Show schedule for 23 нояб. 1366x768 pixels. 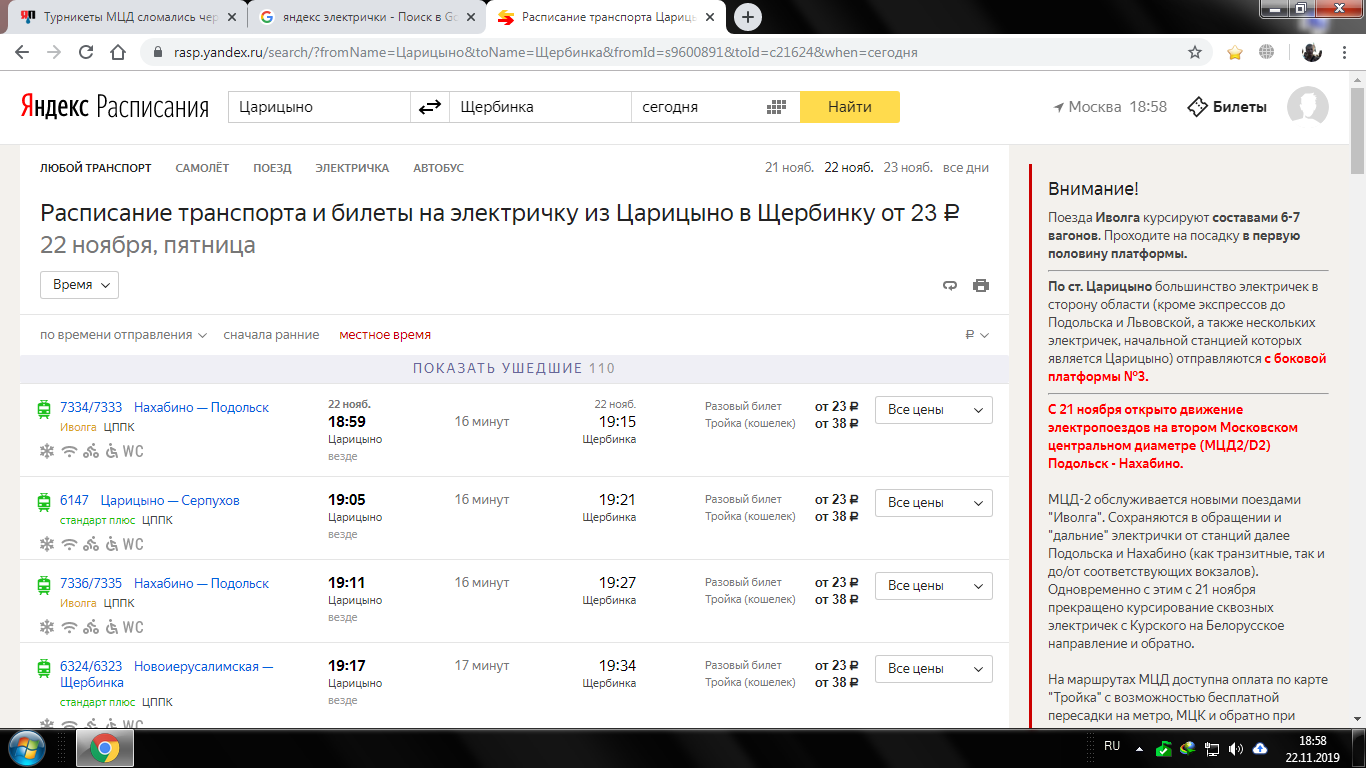(x=909, y=168)
